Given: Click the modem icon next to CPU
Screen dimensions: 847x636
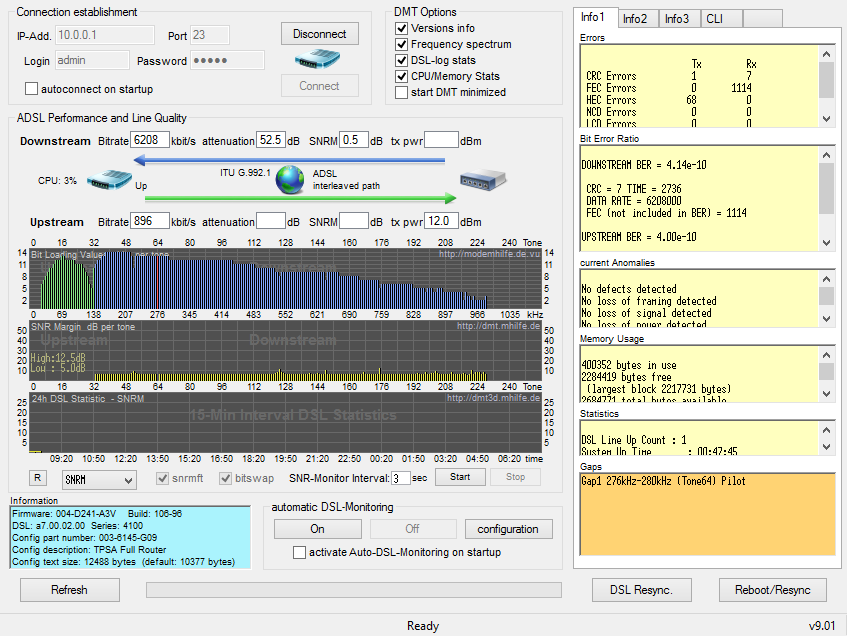Looking at the screenshot, I should [110, 182].
